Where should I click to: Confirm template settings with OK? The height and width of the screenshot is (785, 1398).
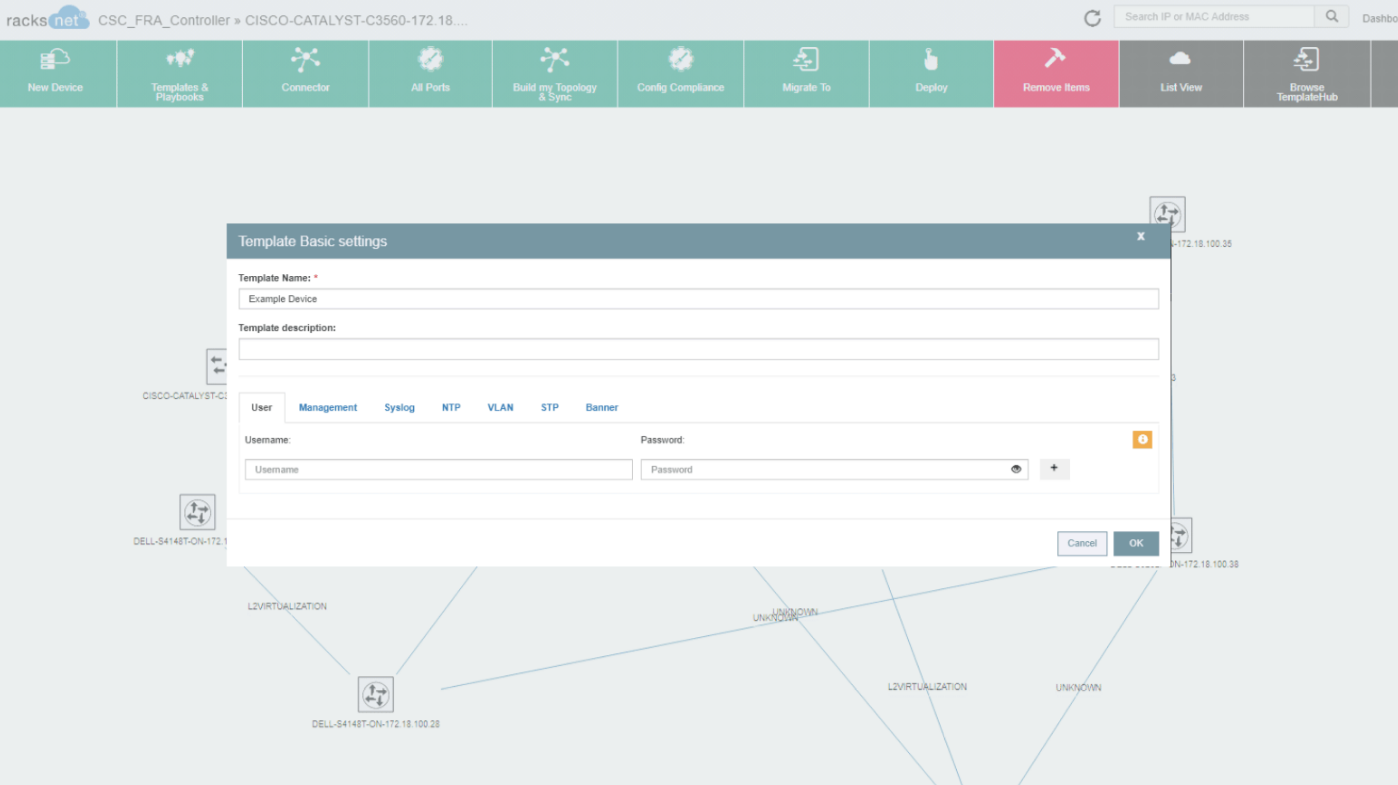pyautogui.click(x=1136, y=543)
